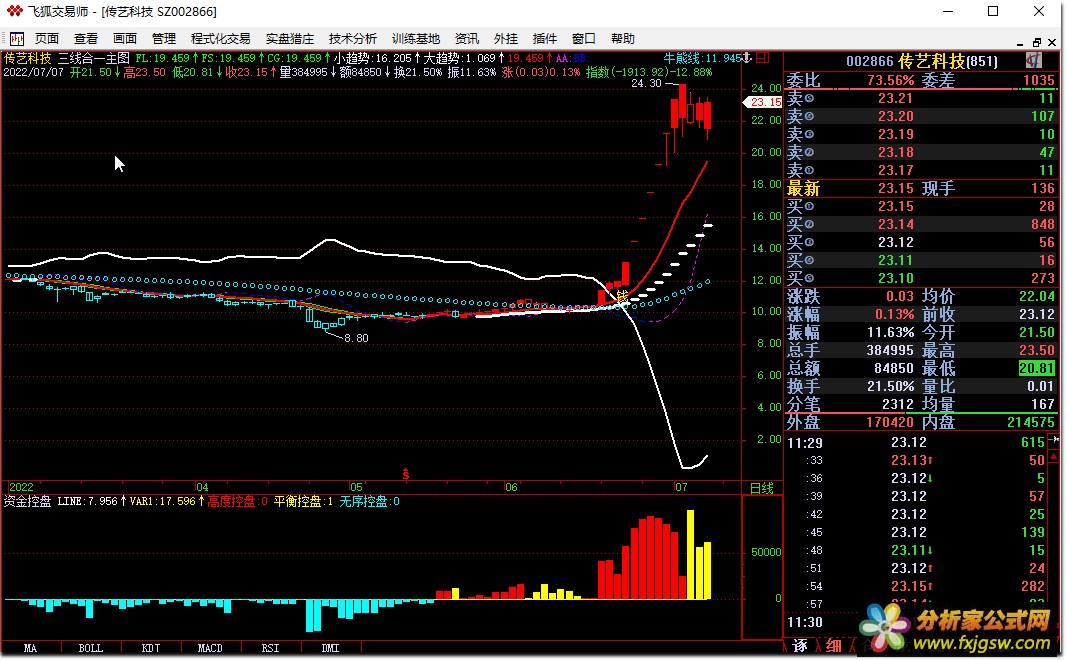Click 委差 value 1035

point(1038,80)
